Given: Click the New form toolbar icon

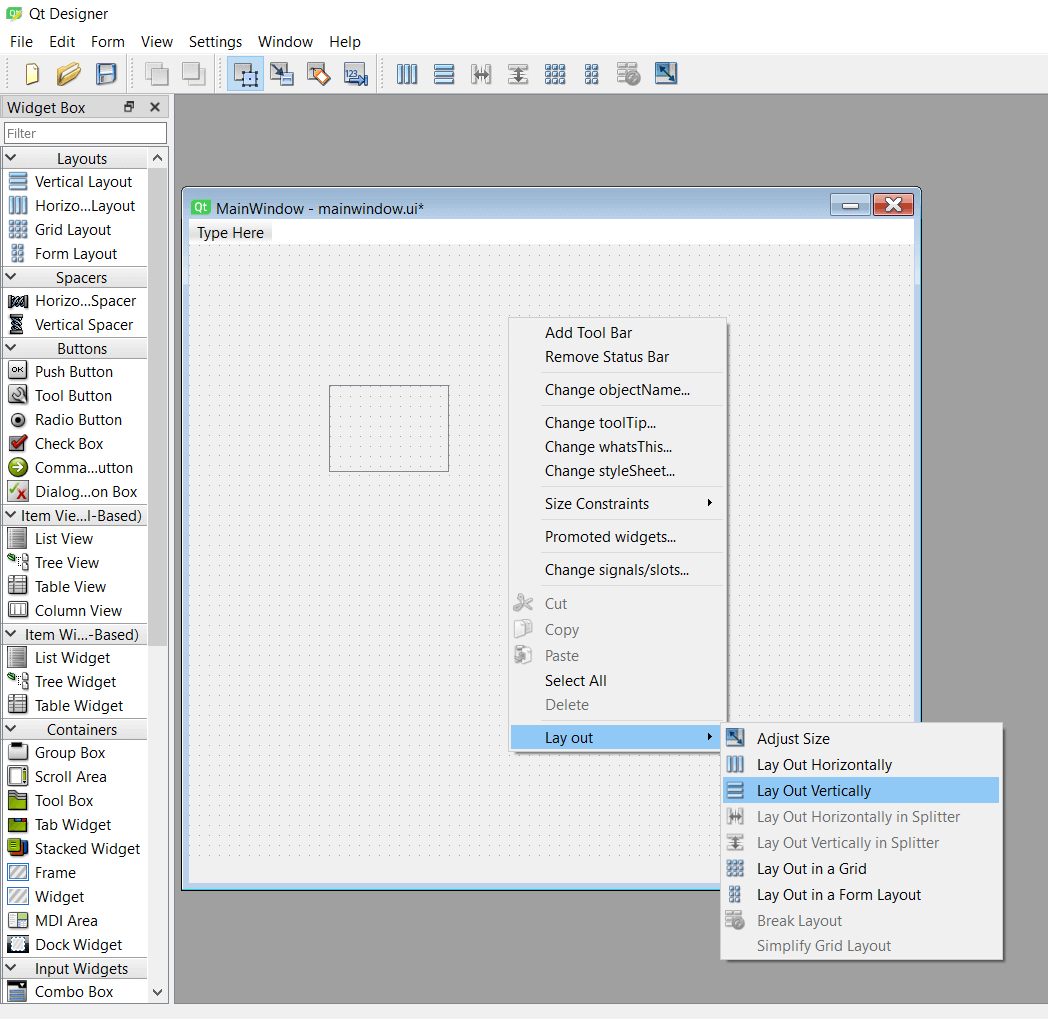Looking at the screenshot, I should pyautogui.click(x=31, y=74).
